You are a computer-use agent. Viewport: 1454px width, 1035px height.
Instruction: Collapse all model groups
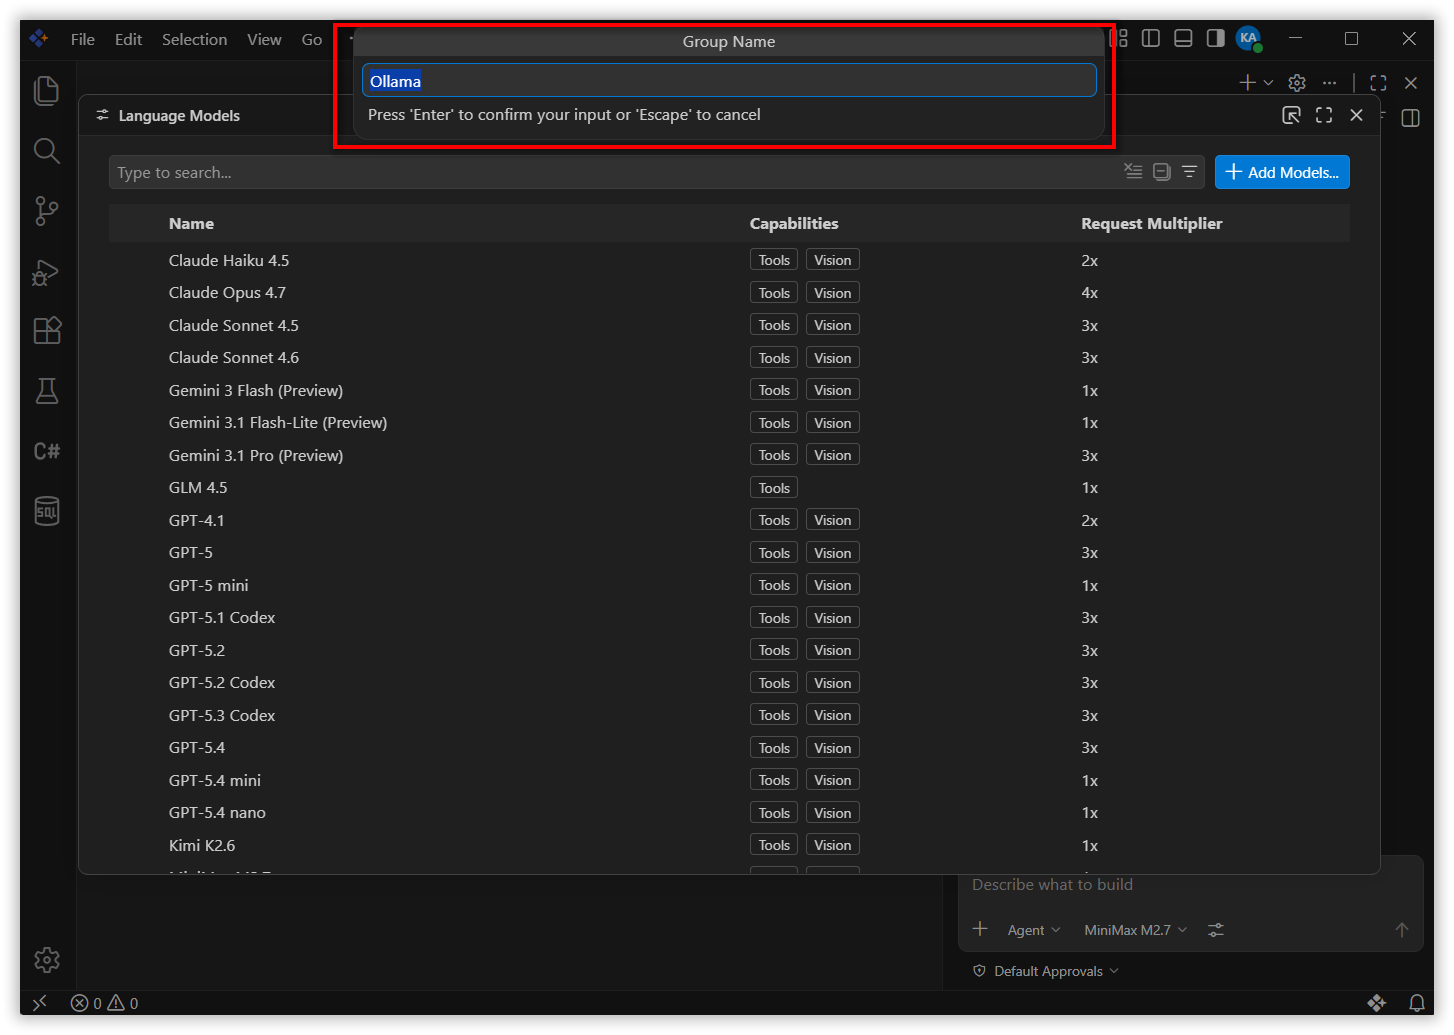[1161, 172]
